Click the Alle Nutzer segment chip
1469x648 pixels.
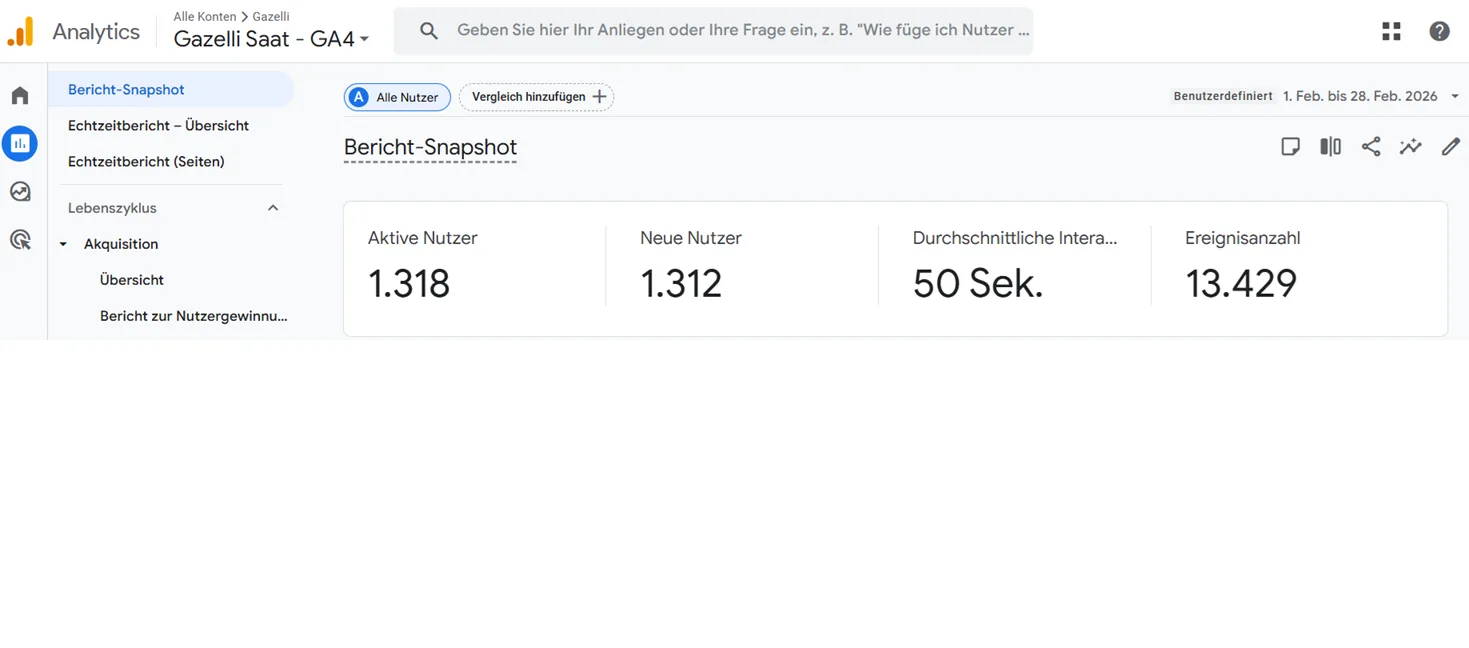click(397, 97)
